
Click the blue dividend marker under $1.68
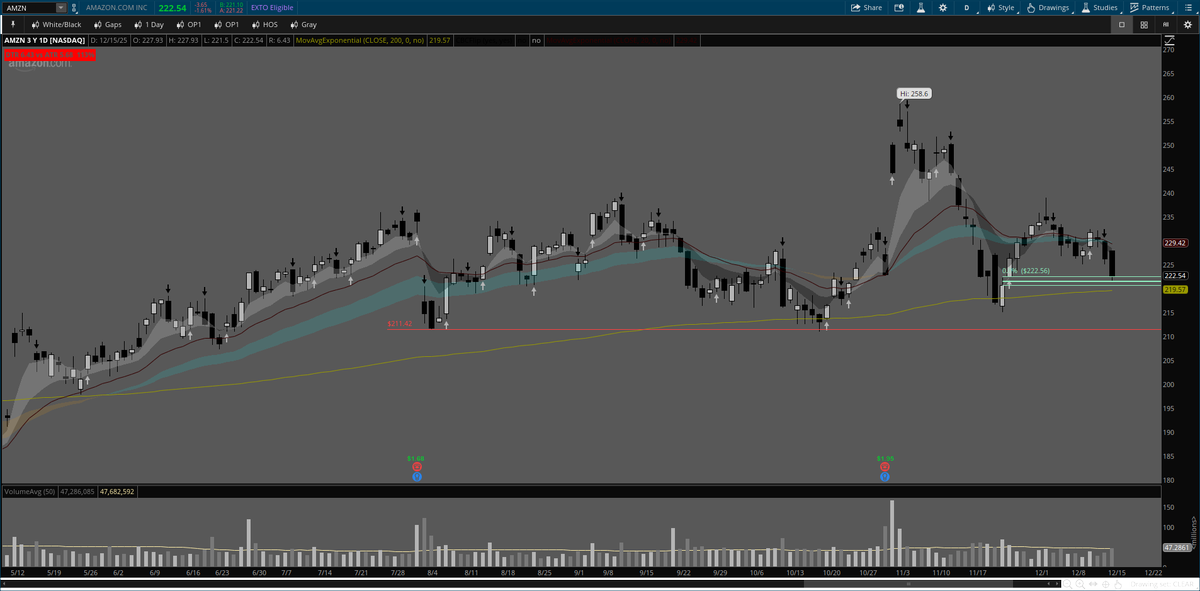[416, 476]
